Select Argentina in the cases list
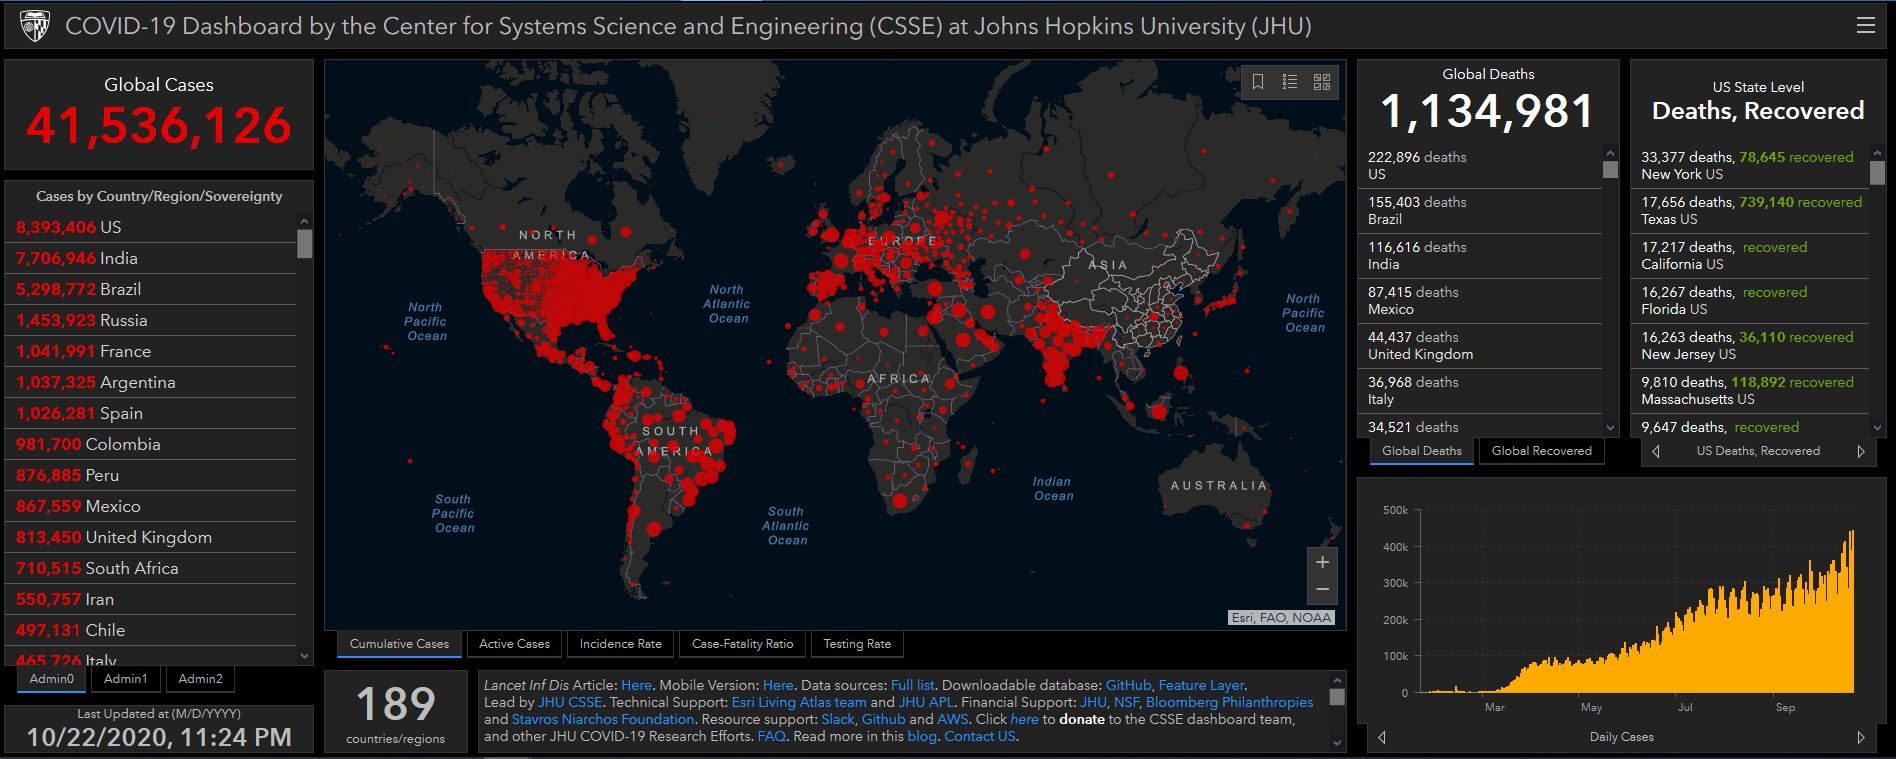 (151, 382)
